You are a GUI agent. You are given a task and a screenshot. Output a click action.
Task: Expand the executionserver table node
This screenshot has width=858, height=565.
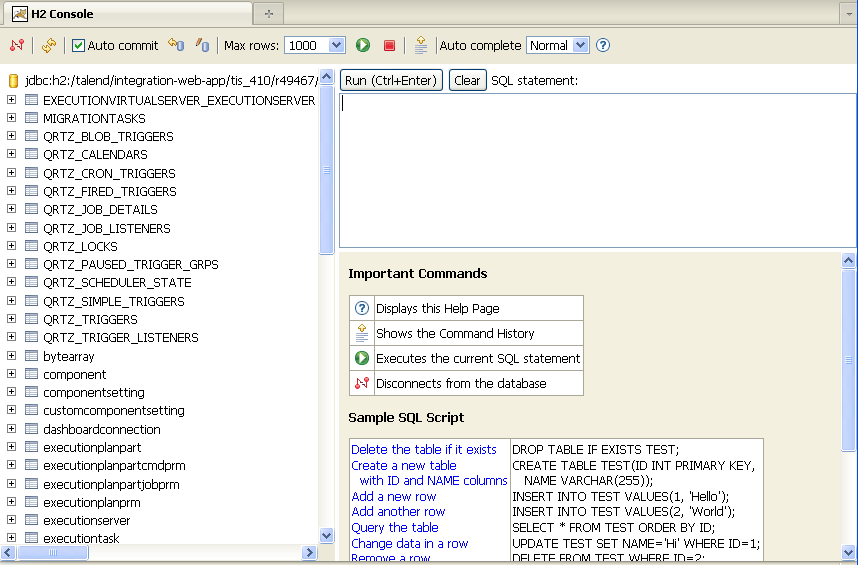point(12,520)
